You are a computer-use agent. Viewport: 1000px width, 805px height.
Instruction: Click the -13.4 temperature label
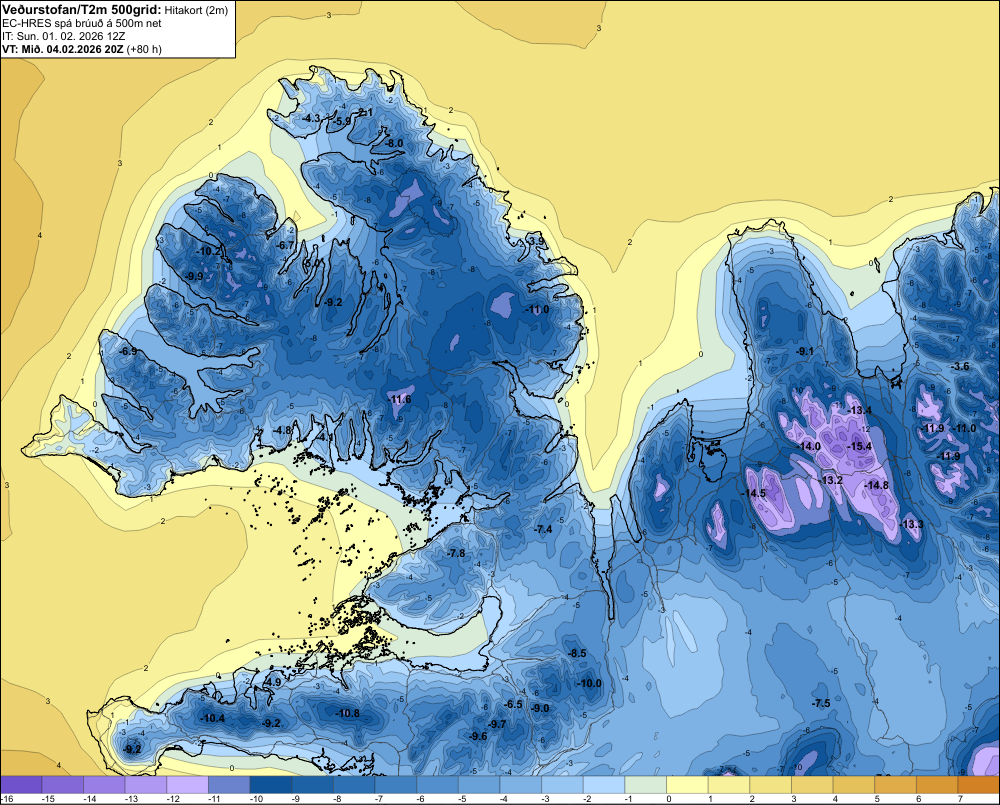coord(859,410)
